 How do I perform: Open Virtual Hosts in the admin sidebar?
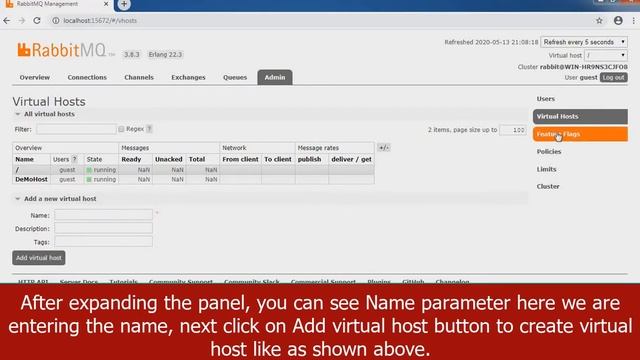(580, 116)
